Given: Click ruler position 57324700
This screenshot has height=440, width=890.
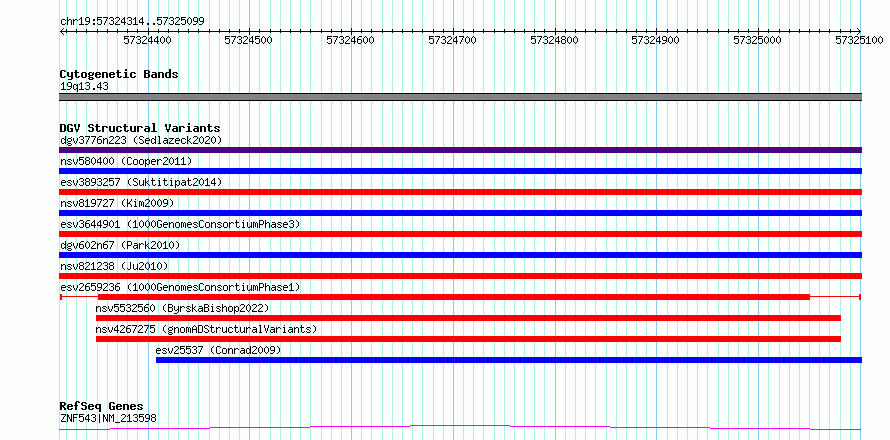Looking at the screenshot, I should [x=452, y=40].
